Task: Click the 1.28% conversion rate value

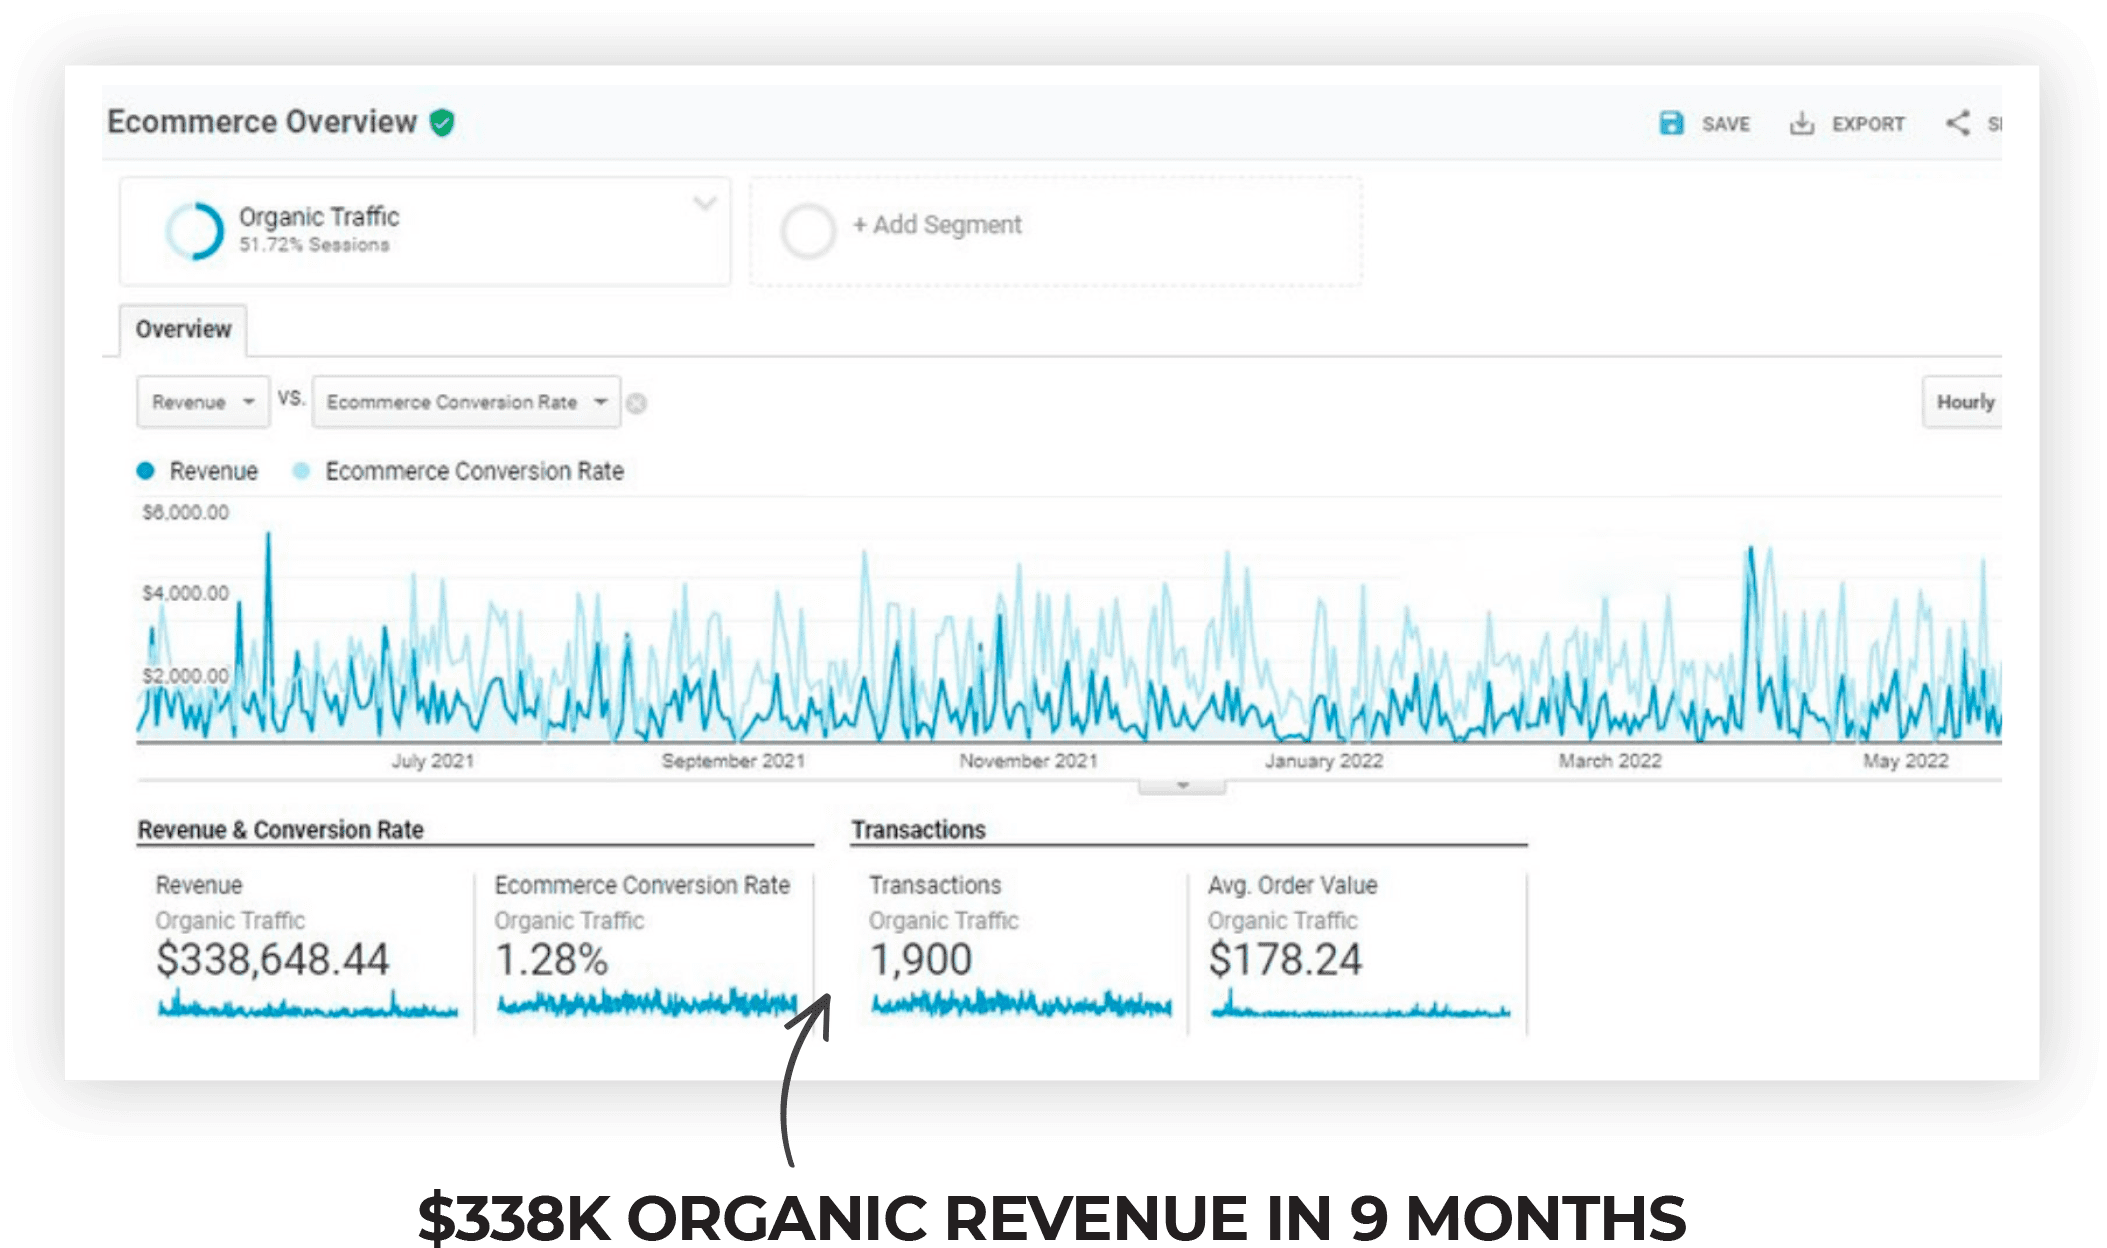Action: (551, 959)
